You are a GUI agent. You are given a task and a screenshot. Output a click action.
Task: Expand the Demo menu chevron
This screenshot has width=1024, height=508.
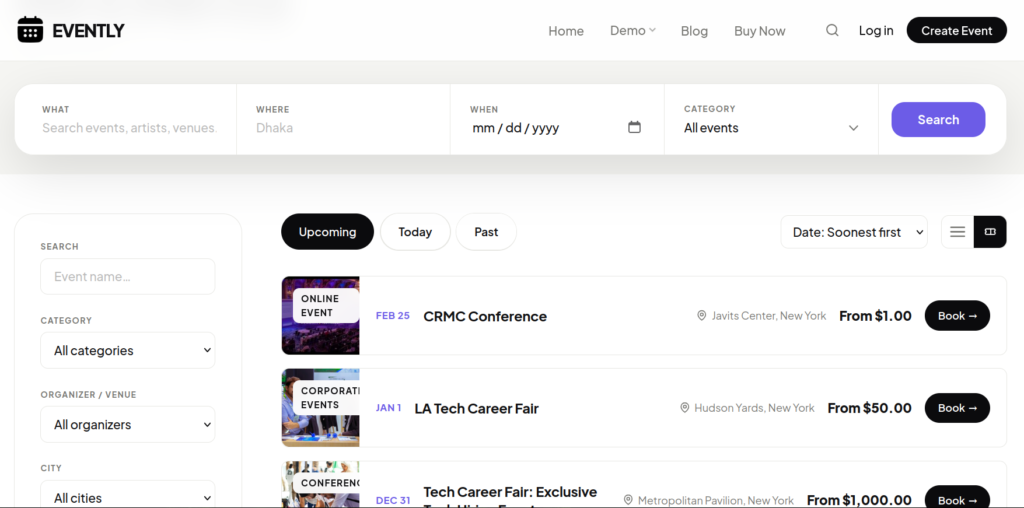(x=652, y=30)
